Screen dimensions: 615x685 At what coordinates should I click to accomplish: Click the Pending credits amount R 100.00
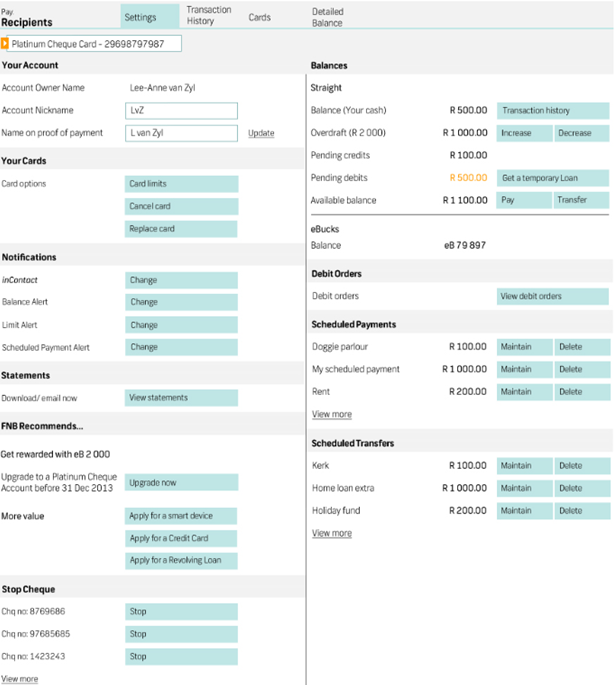point(468,156)
